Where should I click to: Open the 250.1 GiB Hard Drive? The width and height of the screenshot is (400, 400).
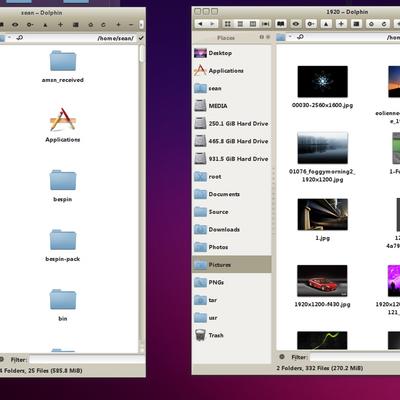[232, 124]
